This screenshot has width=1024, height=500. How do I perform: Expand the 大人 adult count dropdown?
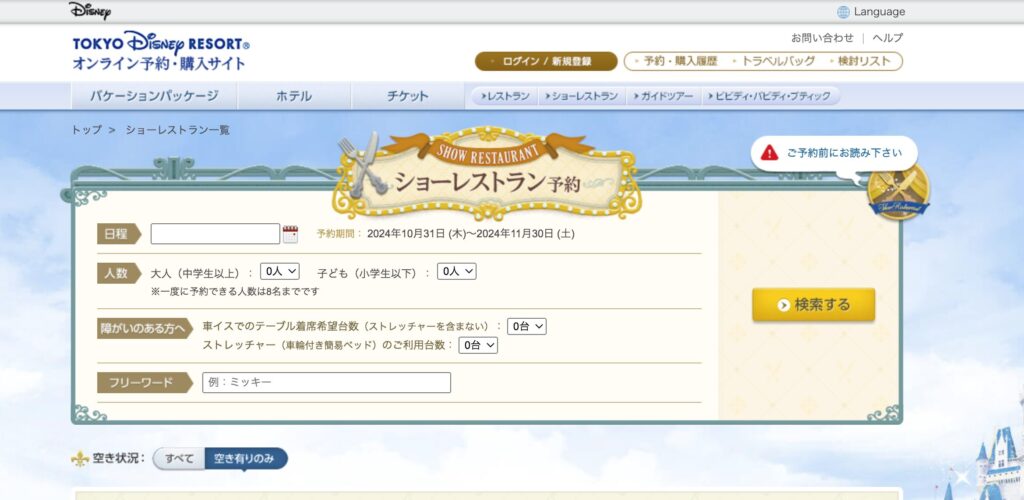(279, 271)
